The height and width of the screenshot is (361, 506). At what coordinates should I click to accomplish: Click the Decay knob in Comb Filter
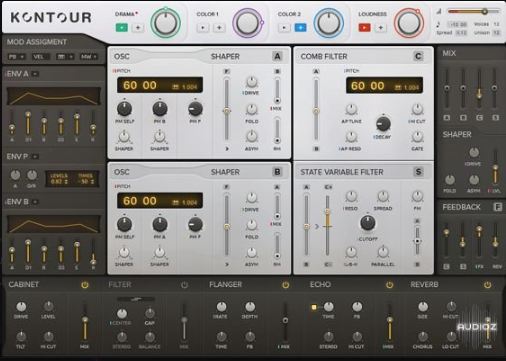383,124
